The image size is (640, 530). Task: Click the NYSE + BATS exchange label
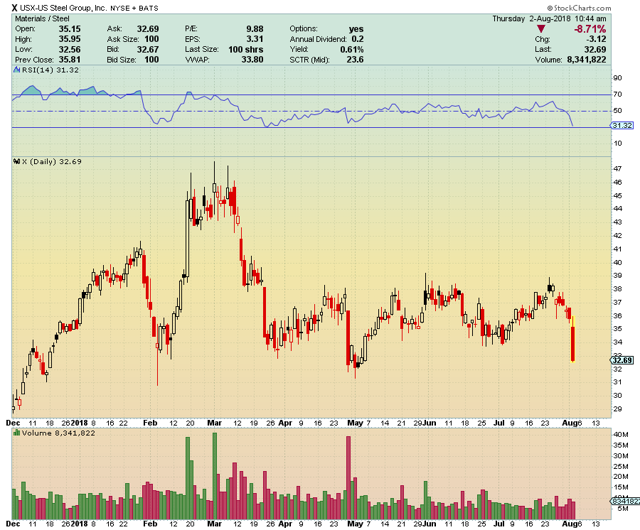pyautogui.click(x=134, y=8)
